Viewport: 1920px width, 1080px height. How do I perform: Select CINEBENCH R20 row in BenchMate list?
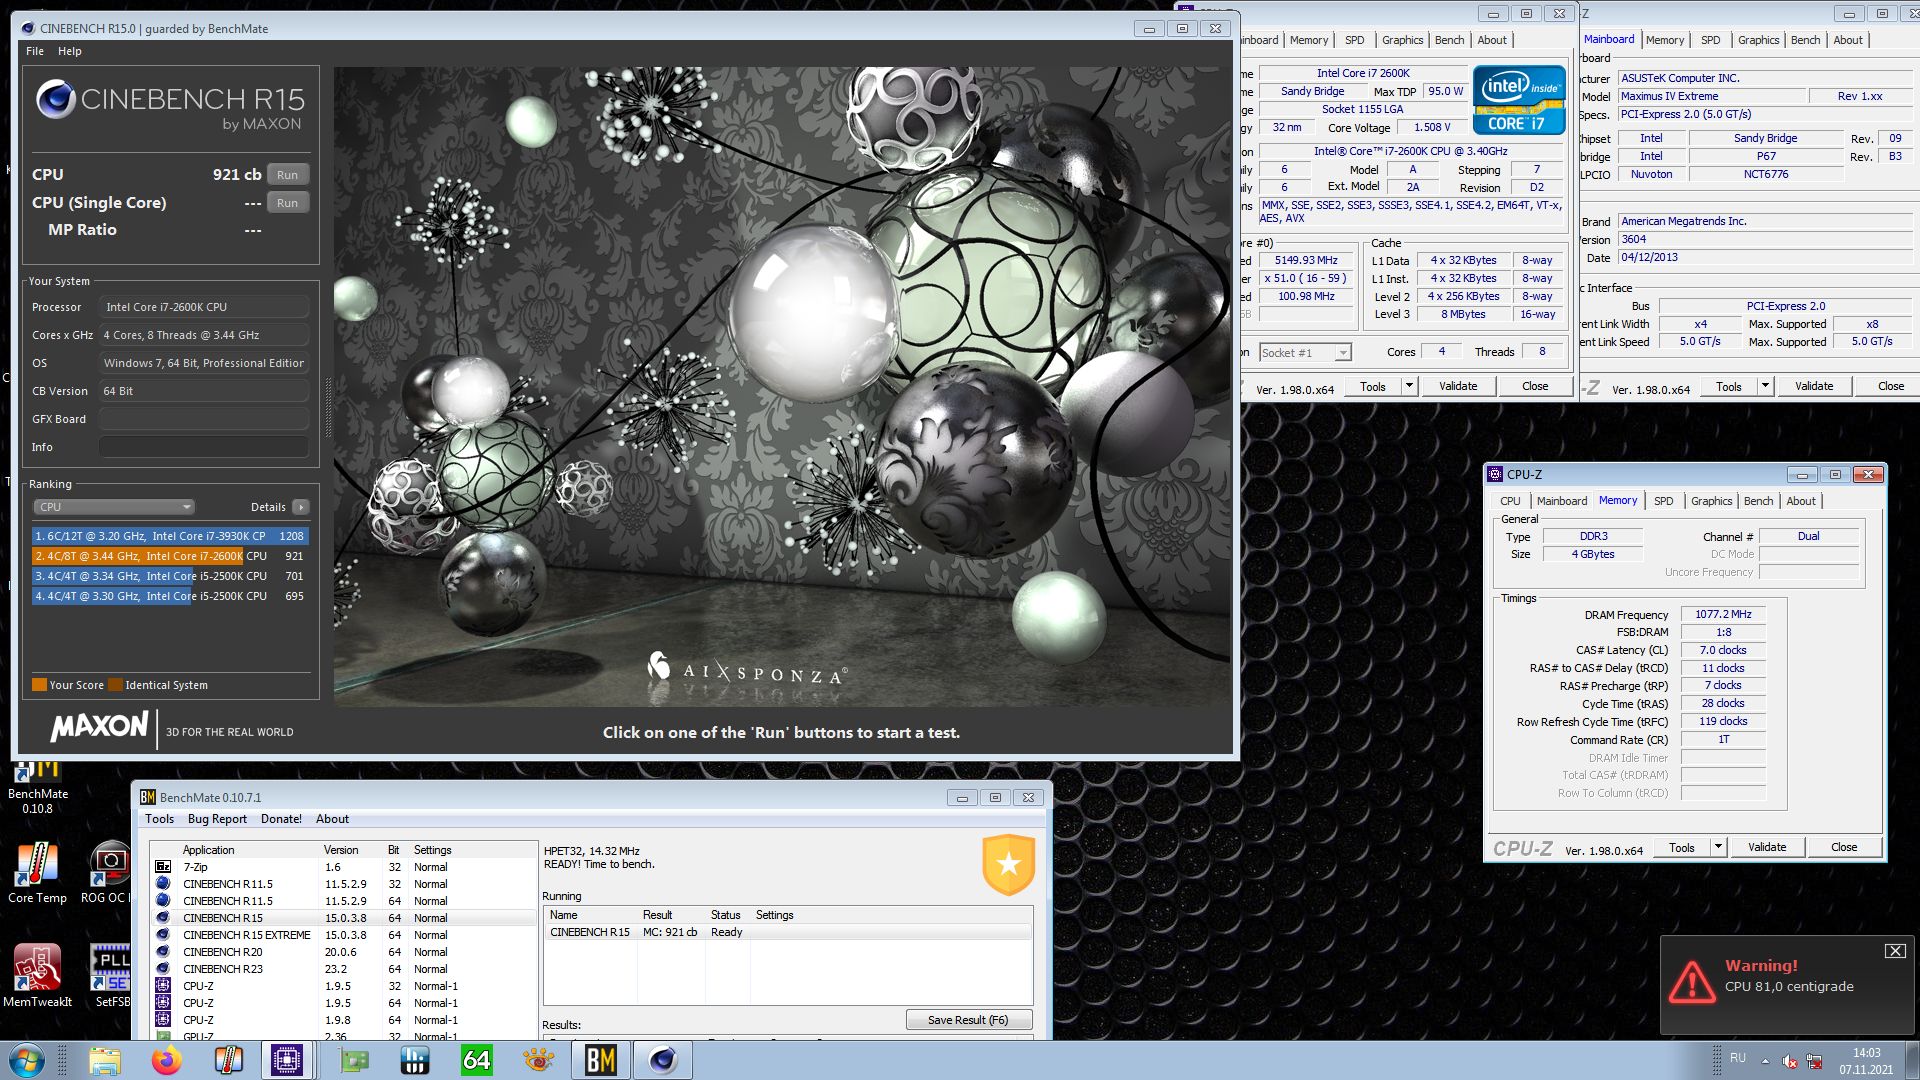(x=343, y=952)
